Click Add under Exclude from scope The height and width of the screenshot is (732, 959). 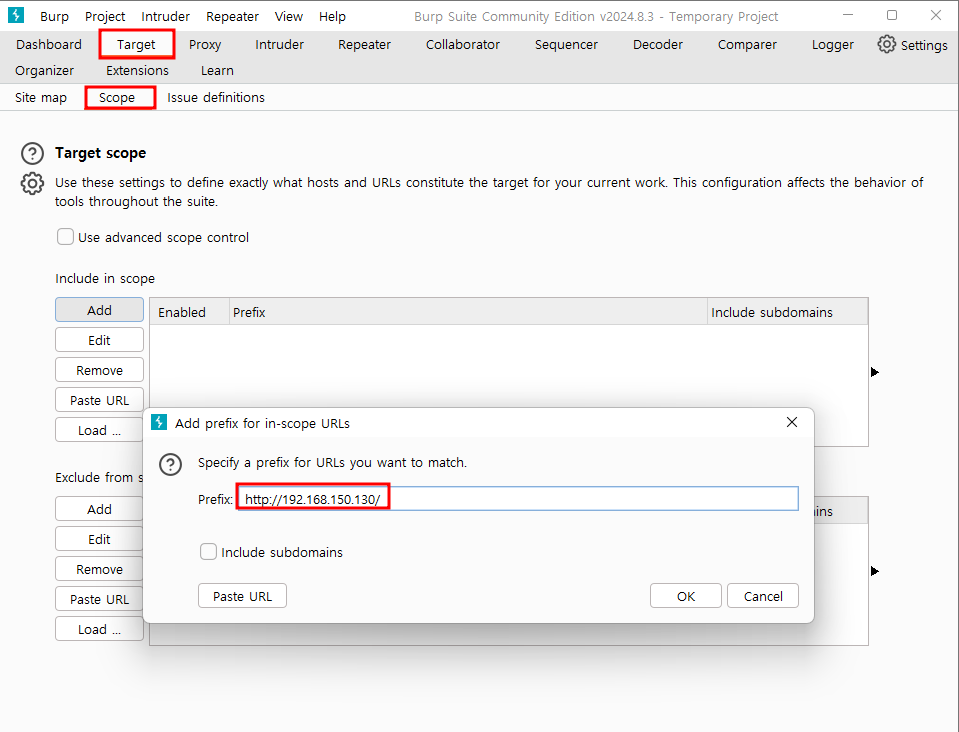(100, 509)
